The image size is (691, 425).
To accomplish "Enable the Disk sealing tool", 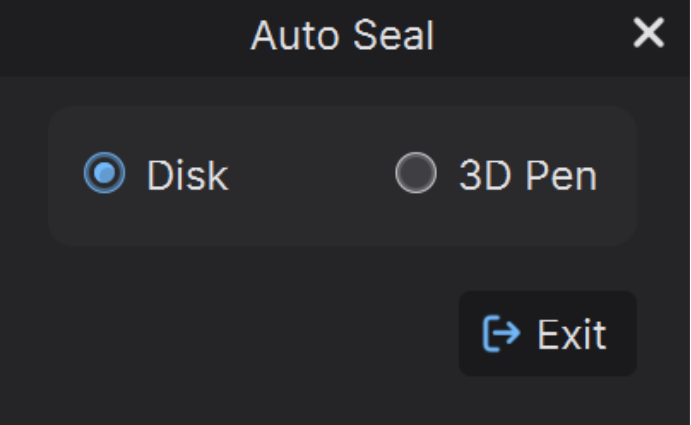I will [104, 173].
